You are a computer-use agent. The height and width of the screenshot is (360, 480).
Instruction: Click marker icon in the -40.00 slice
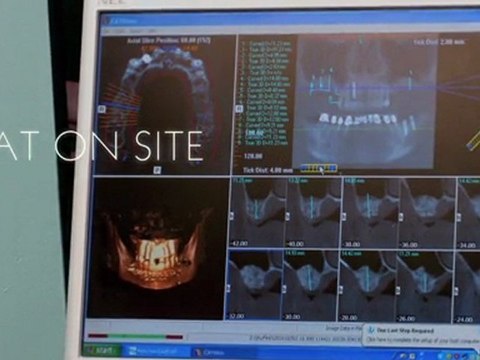[288, 216]
